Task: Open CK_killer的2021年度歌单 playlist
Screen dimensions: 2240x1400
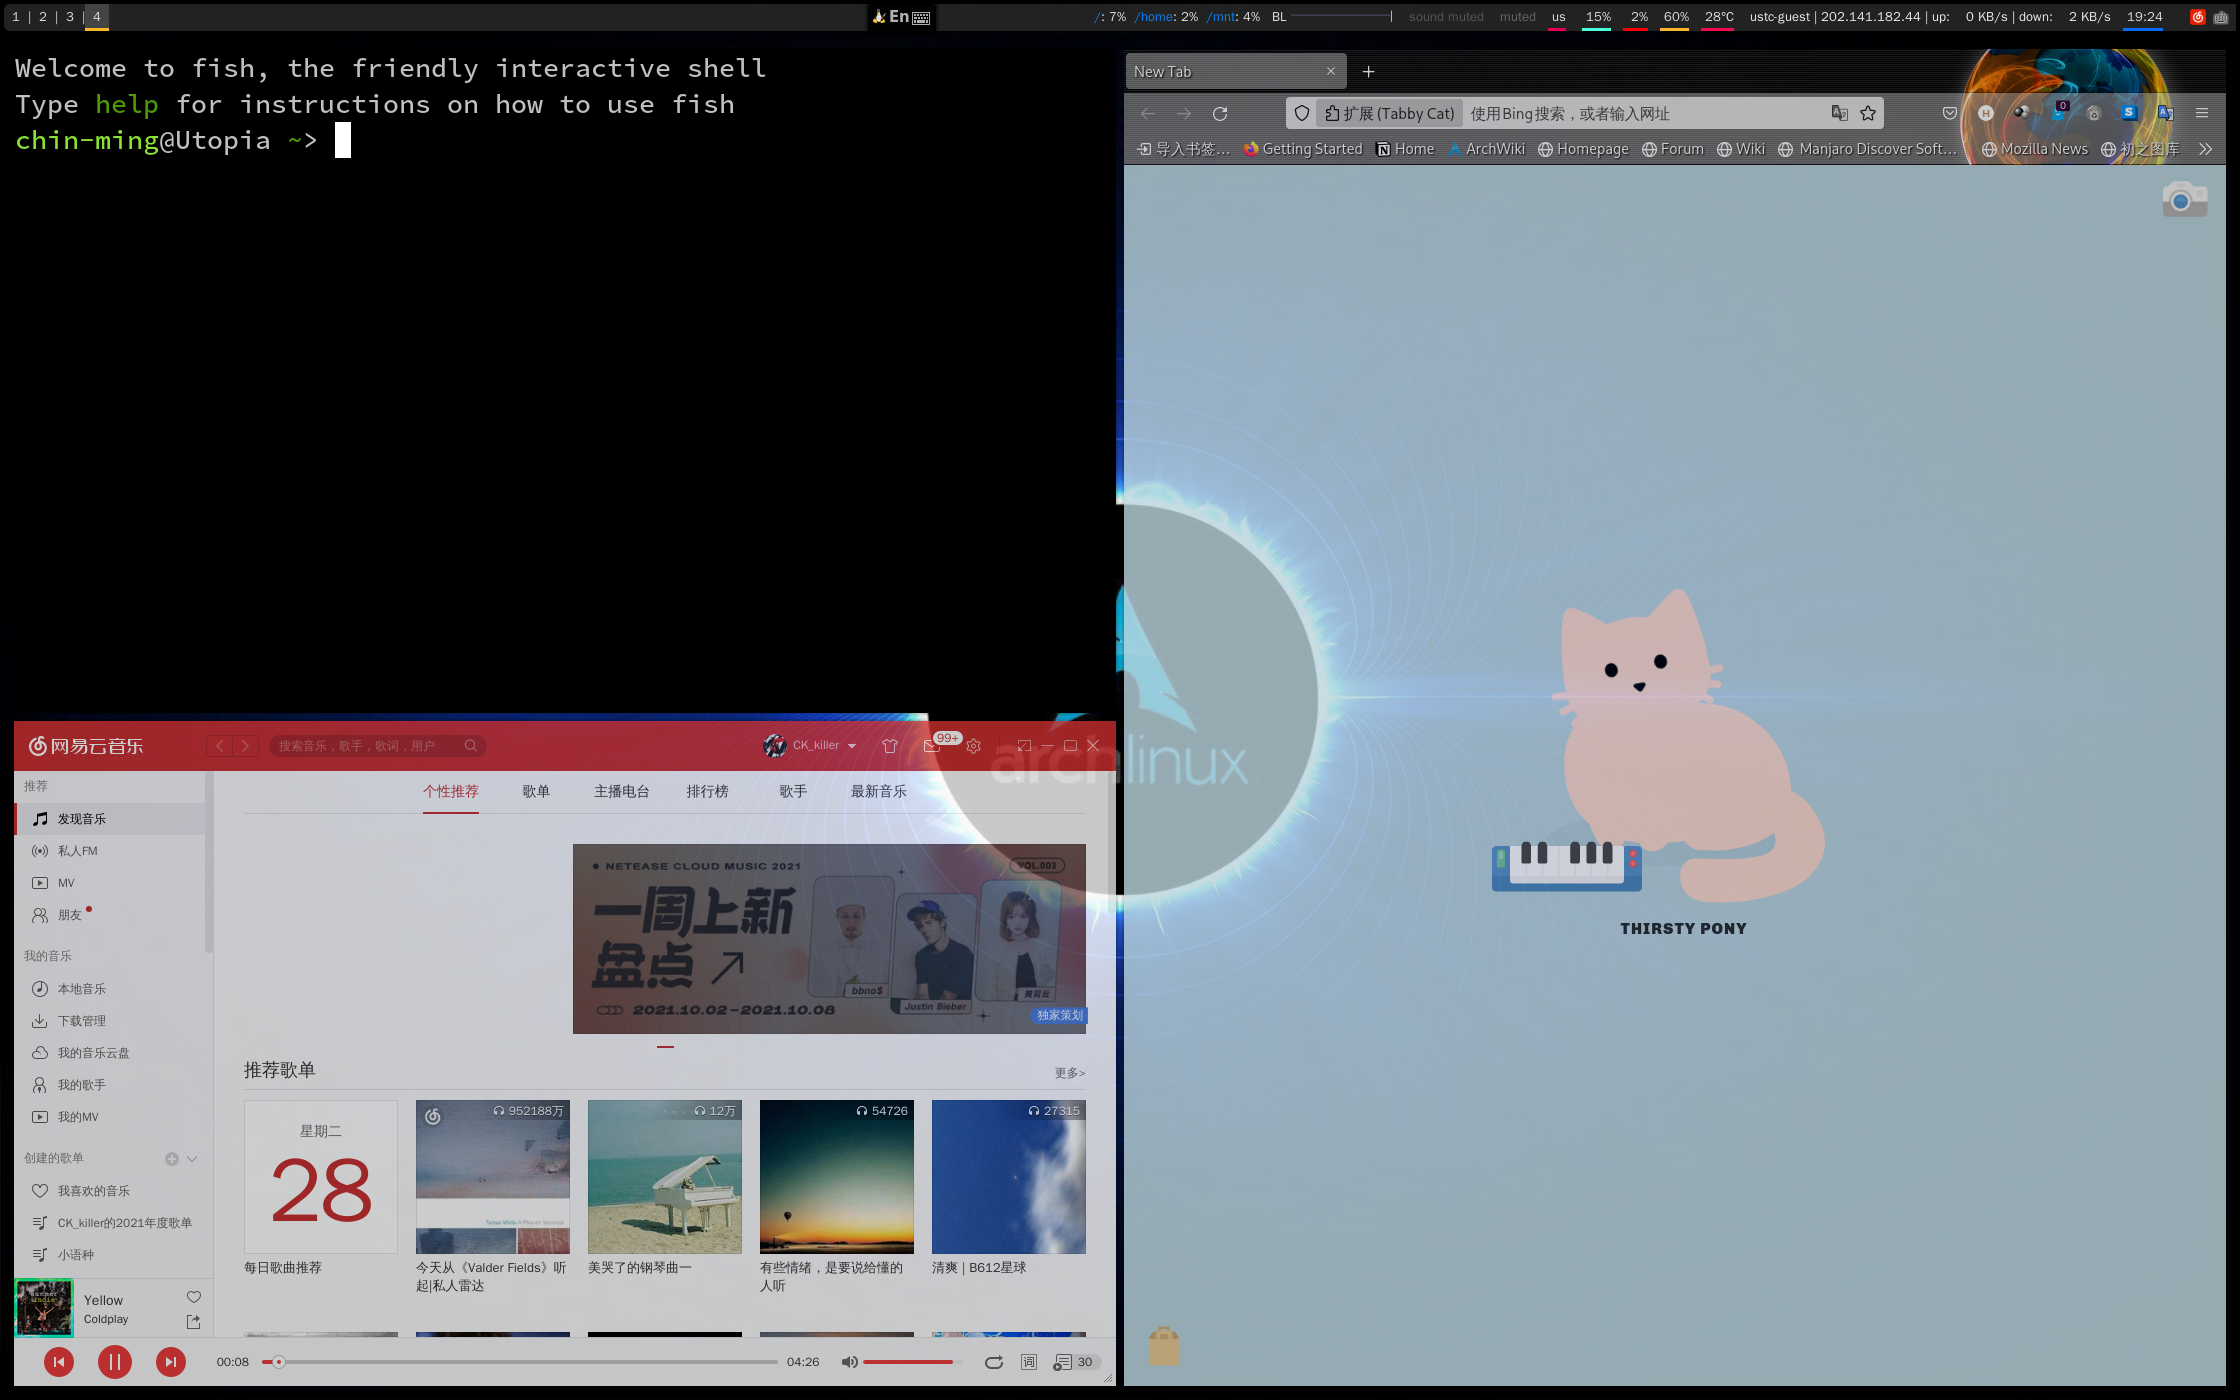Action: (110, 1223)
